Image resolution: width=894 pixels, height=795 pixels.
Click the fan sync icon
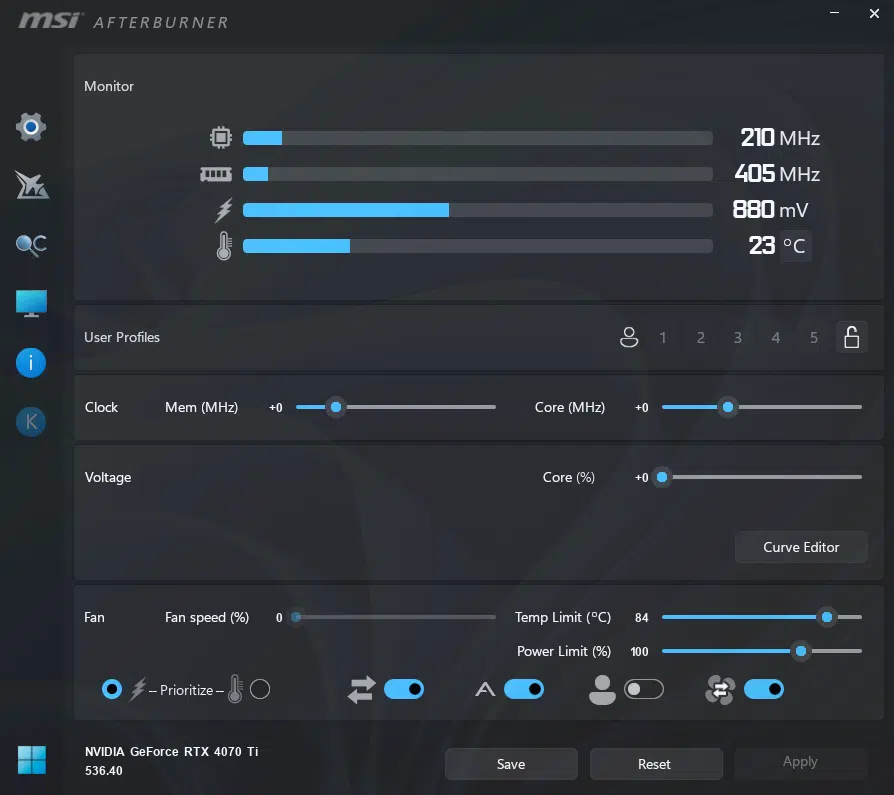[x=720, y=689]
